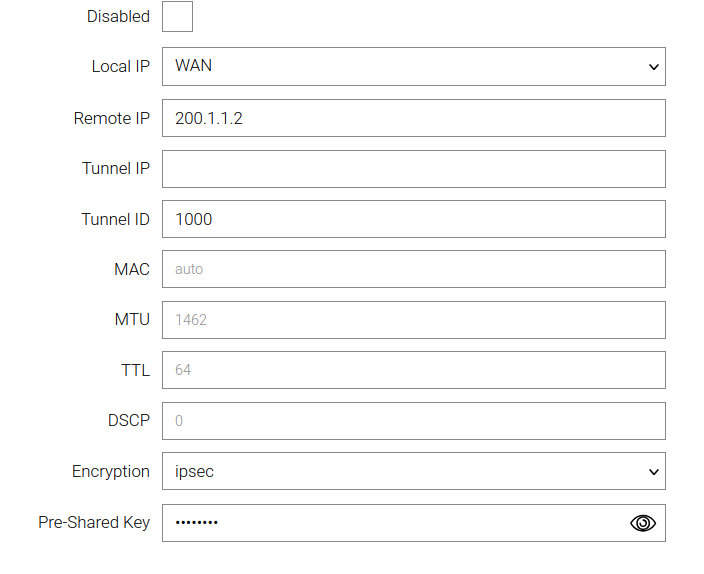The width and height of the screenshot is (704, 574).
Task: Click into the DSCP input box
Action: pyautogui.click(x=413, y=421)
